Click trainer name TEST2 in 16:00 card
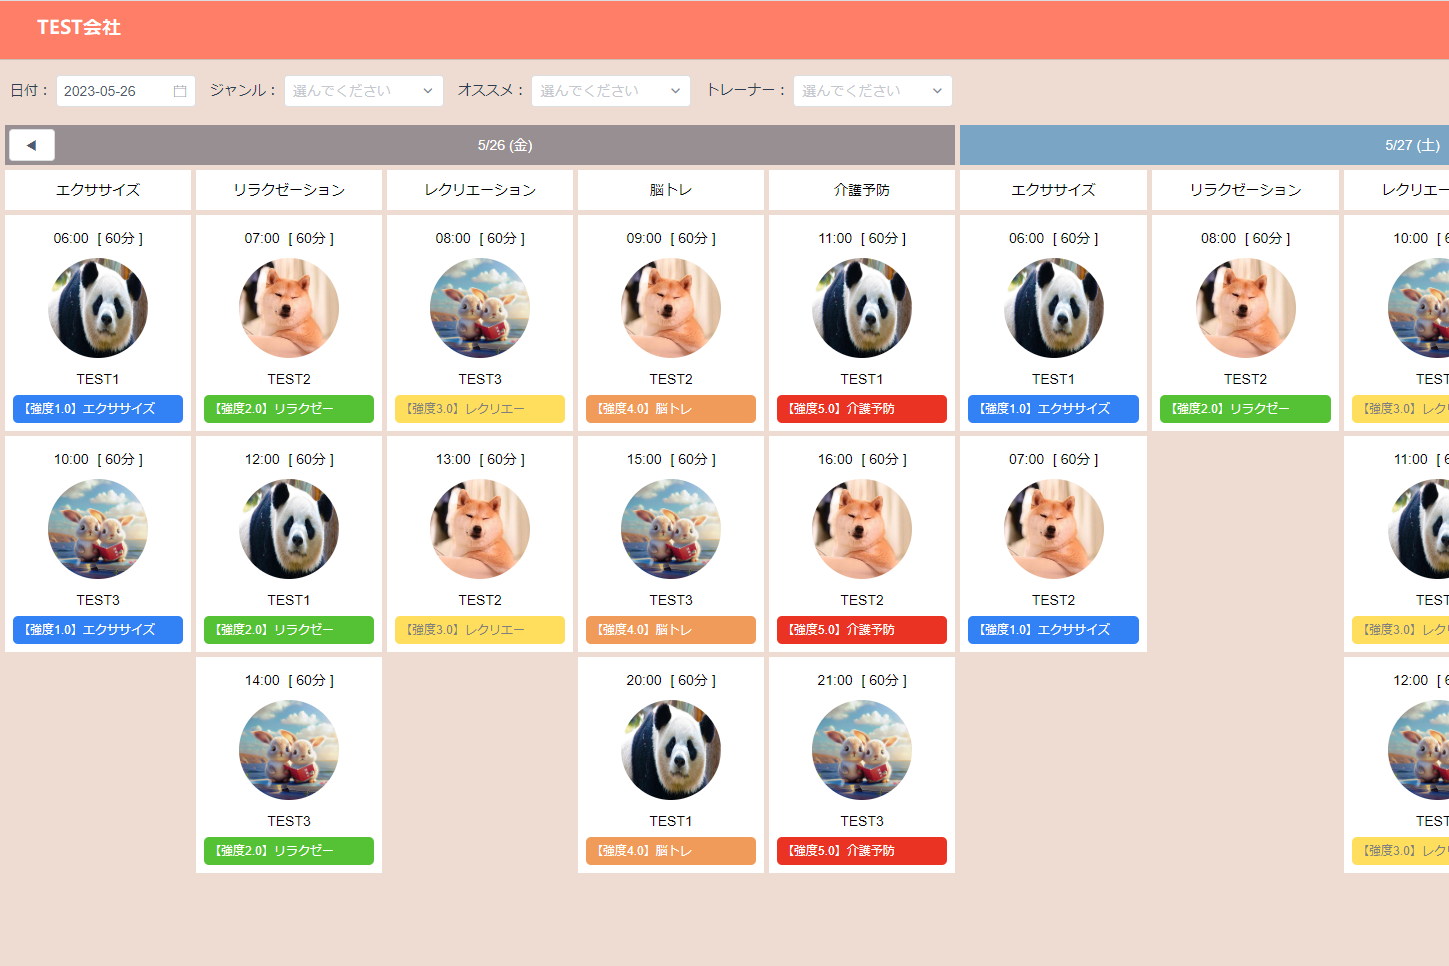The image size is (1449, 966). pyautogui.click(x=862, y=601)
